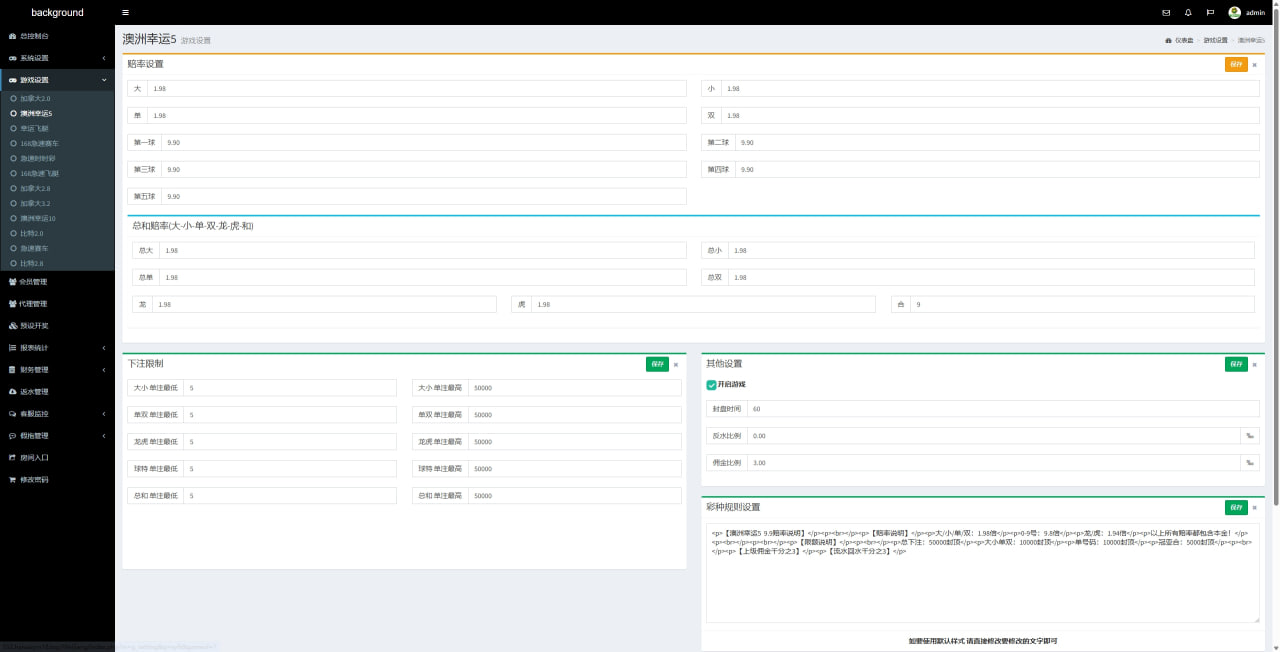Close the 其他设置 panel via X icon
Image resolution: width=1280 pixels, height=652 pixels.
coord(1255,365)
